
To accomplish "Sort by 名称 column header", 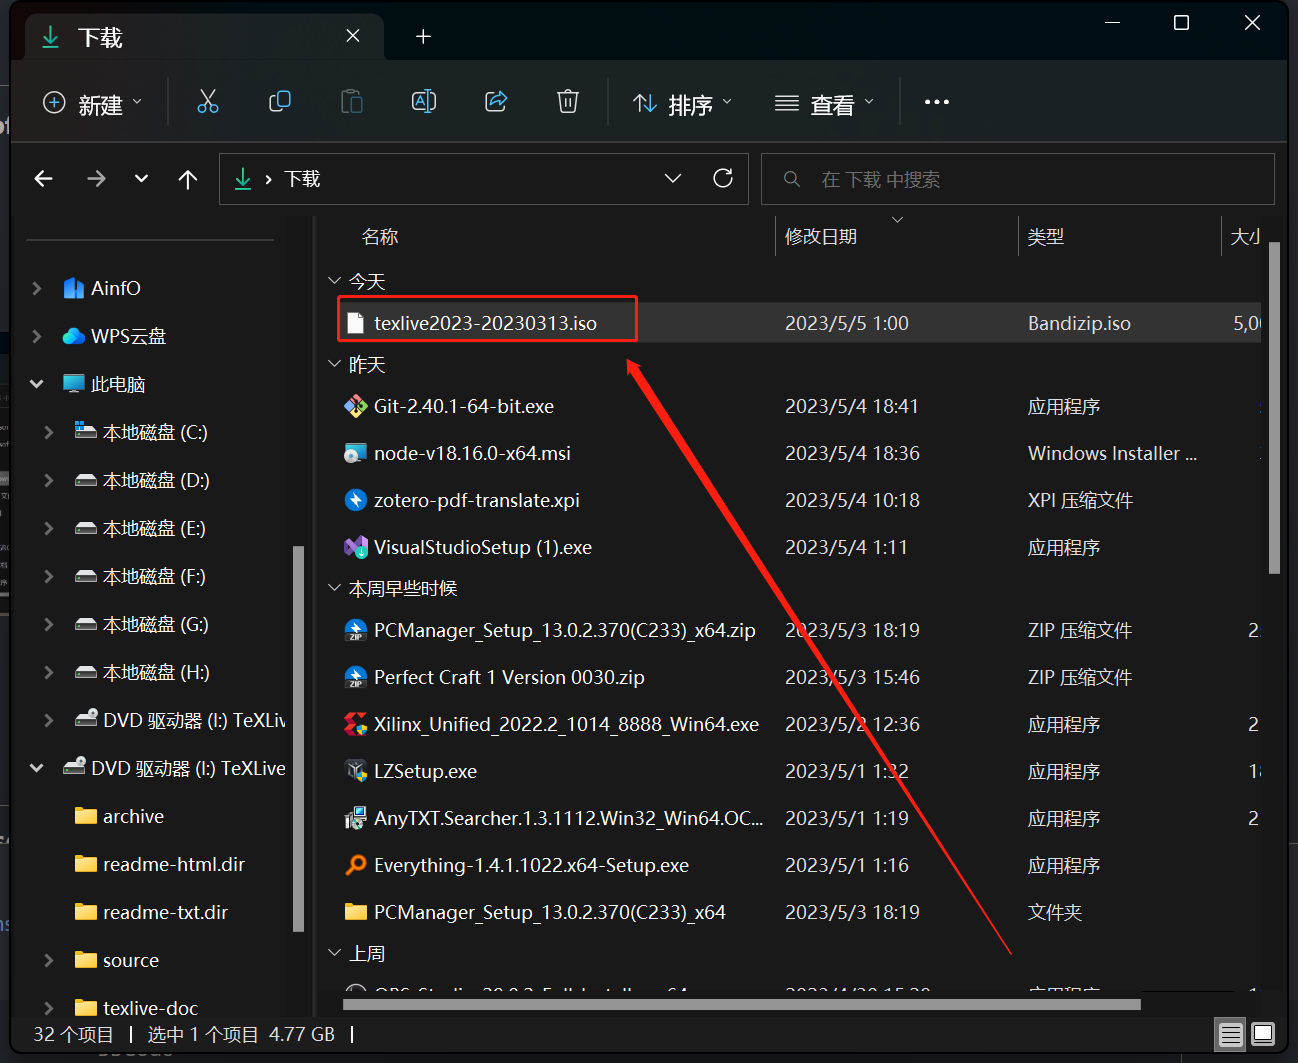I will tap(380, 237).
